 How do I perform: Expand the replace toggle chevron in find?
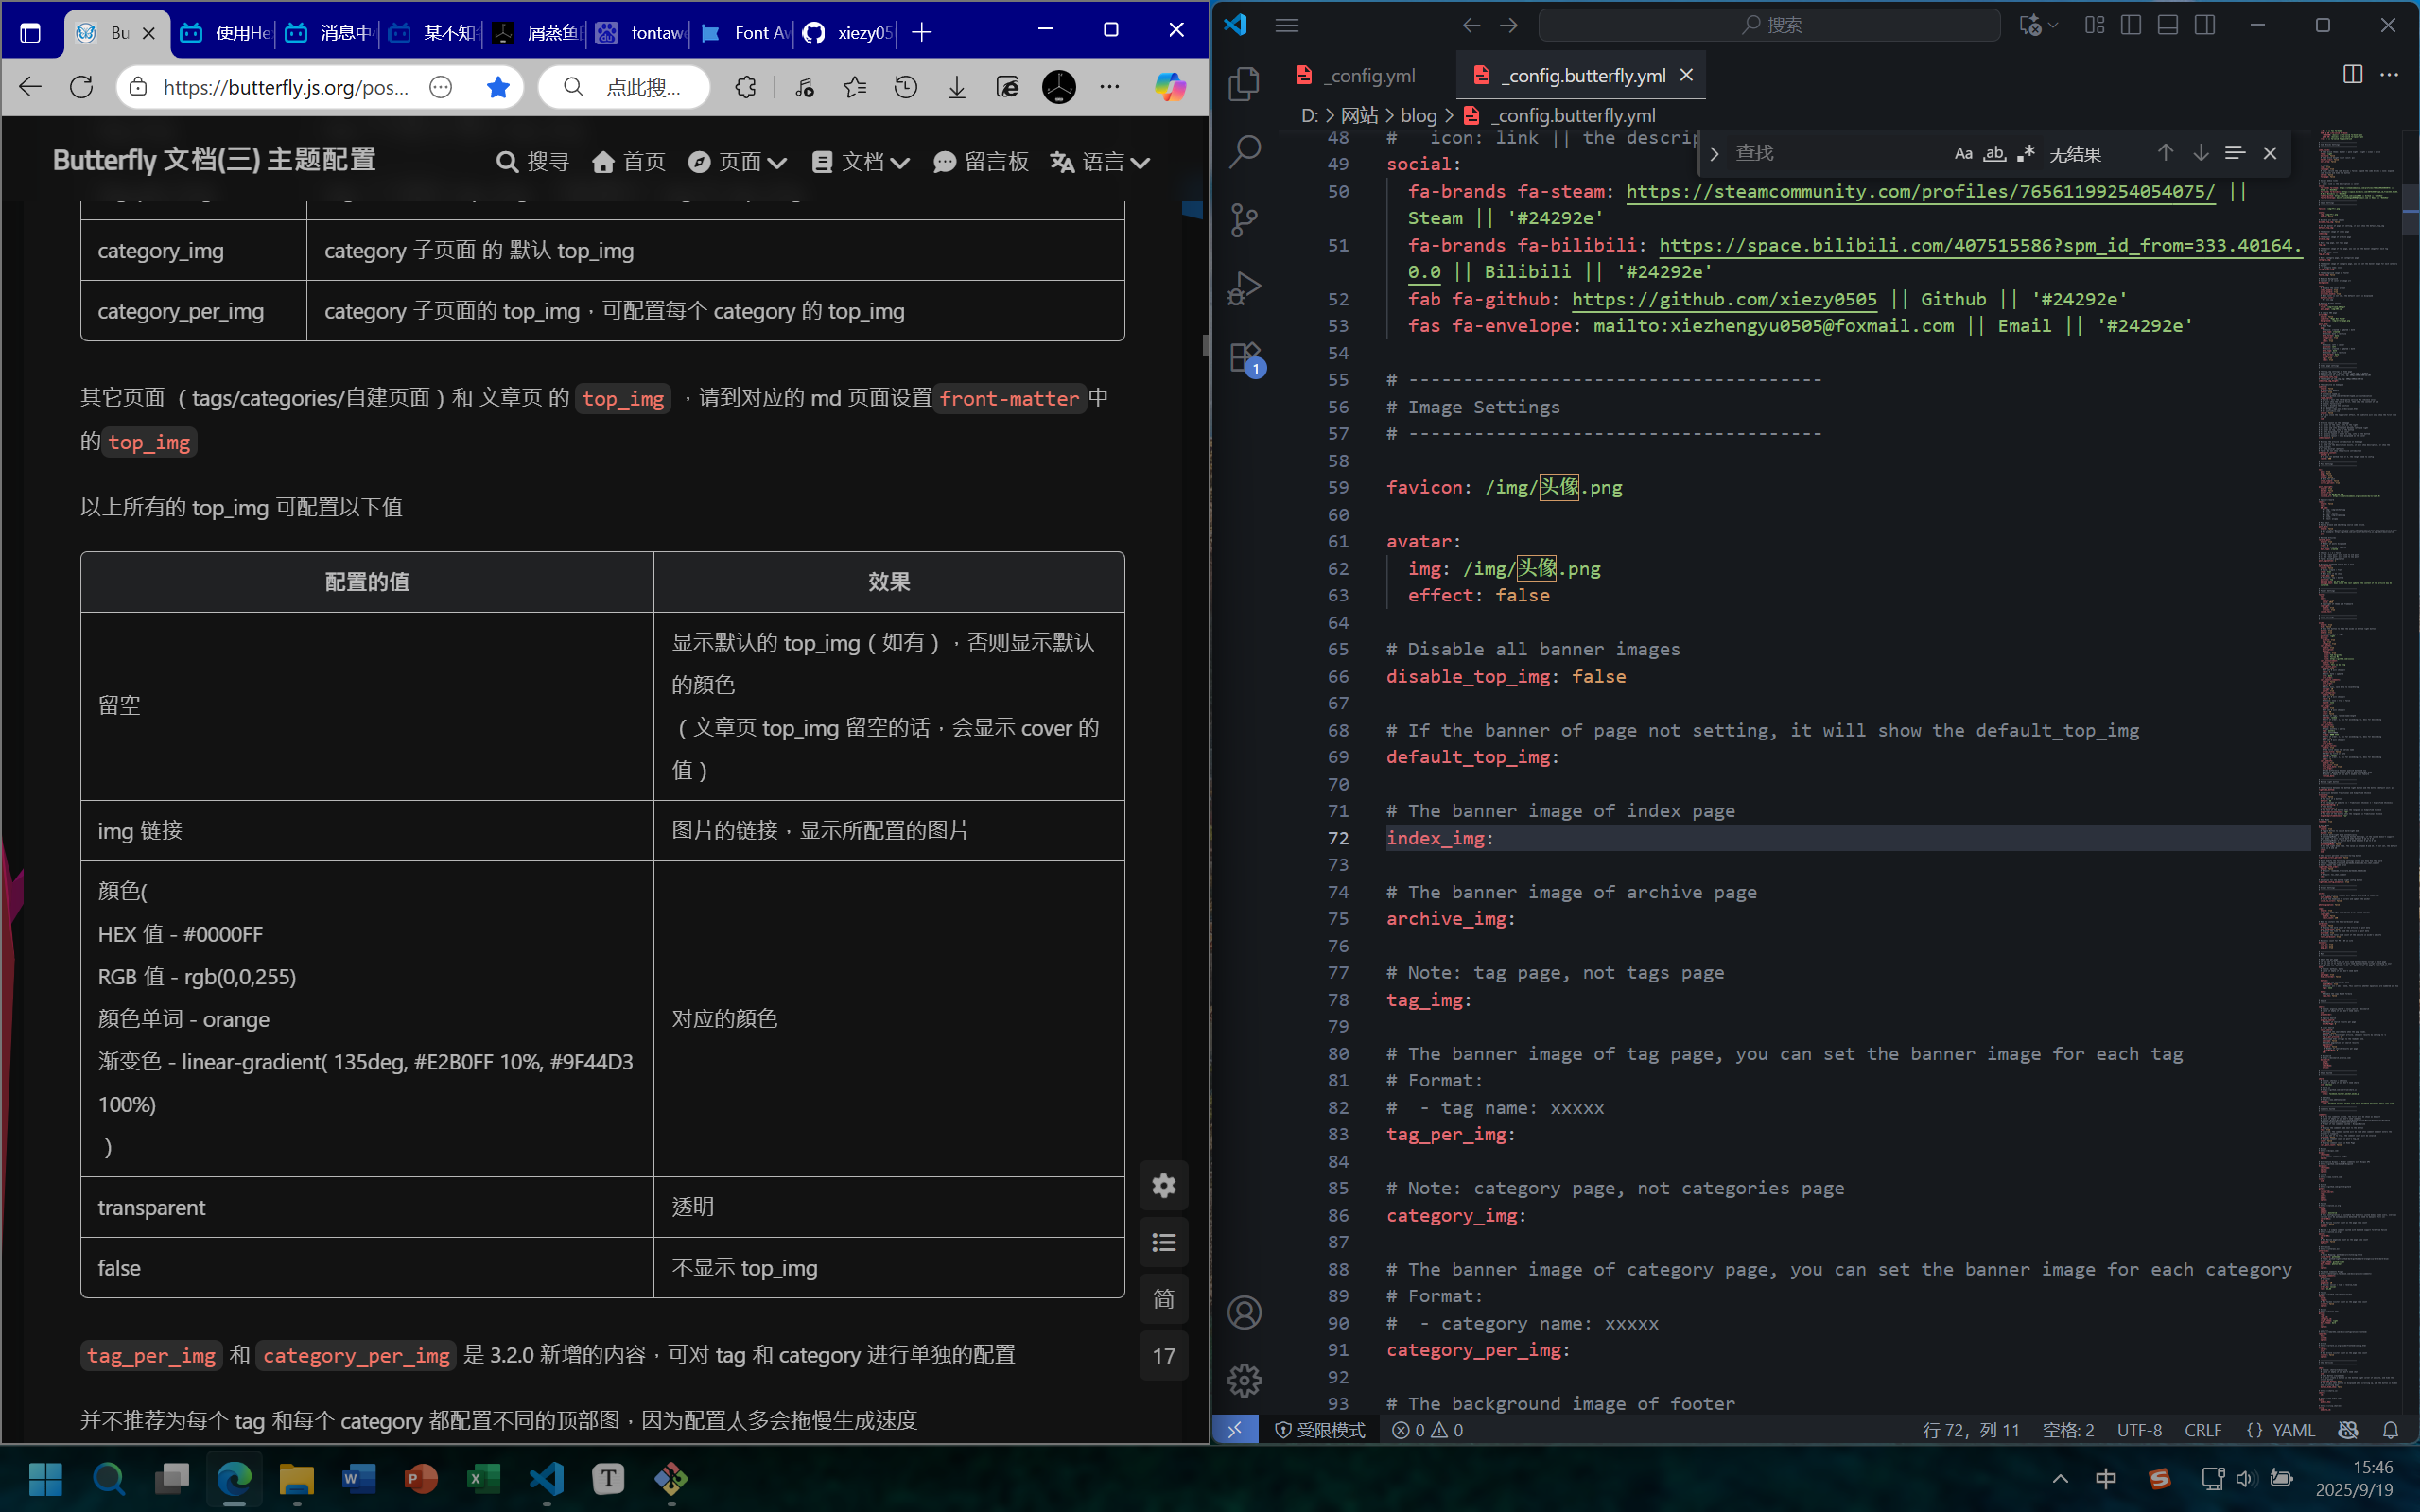point(1714,153)
